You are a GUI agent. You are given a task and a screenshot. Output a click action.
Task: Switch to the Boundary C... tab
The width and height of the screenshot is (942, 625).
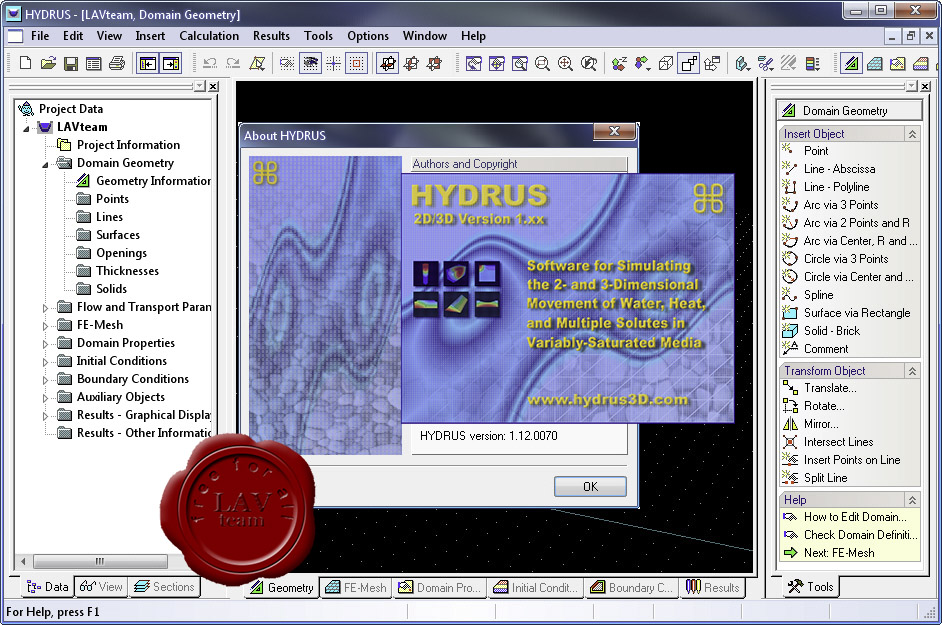pyautogui.click(x=631, y=588)
